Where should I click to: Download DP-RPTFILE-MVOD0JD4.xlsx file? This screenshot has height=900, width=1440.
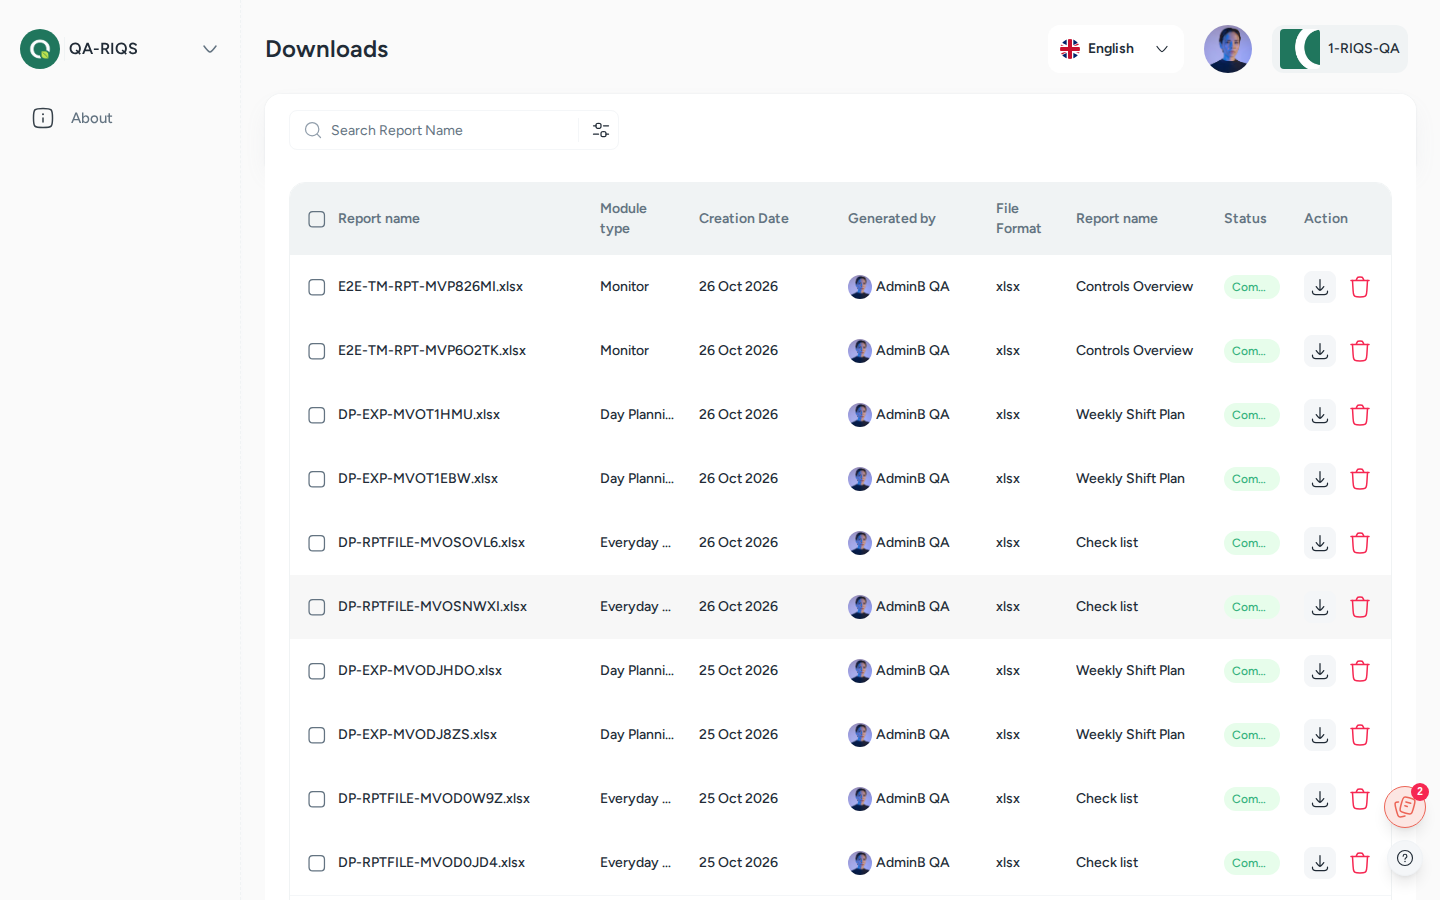pyautogui.click(x=1320, y=863)
